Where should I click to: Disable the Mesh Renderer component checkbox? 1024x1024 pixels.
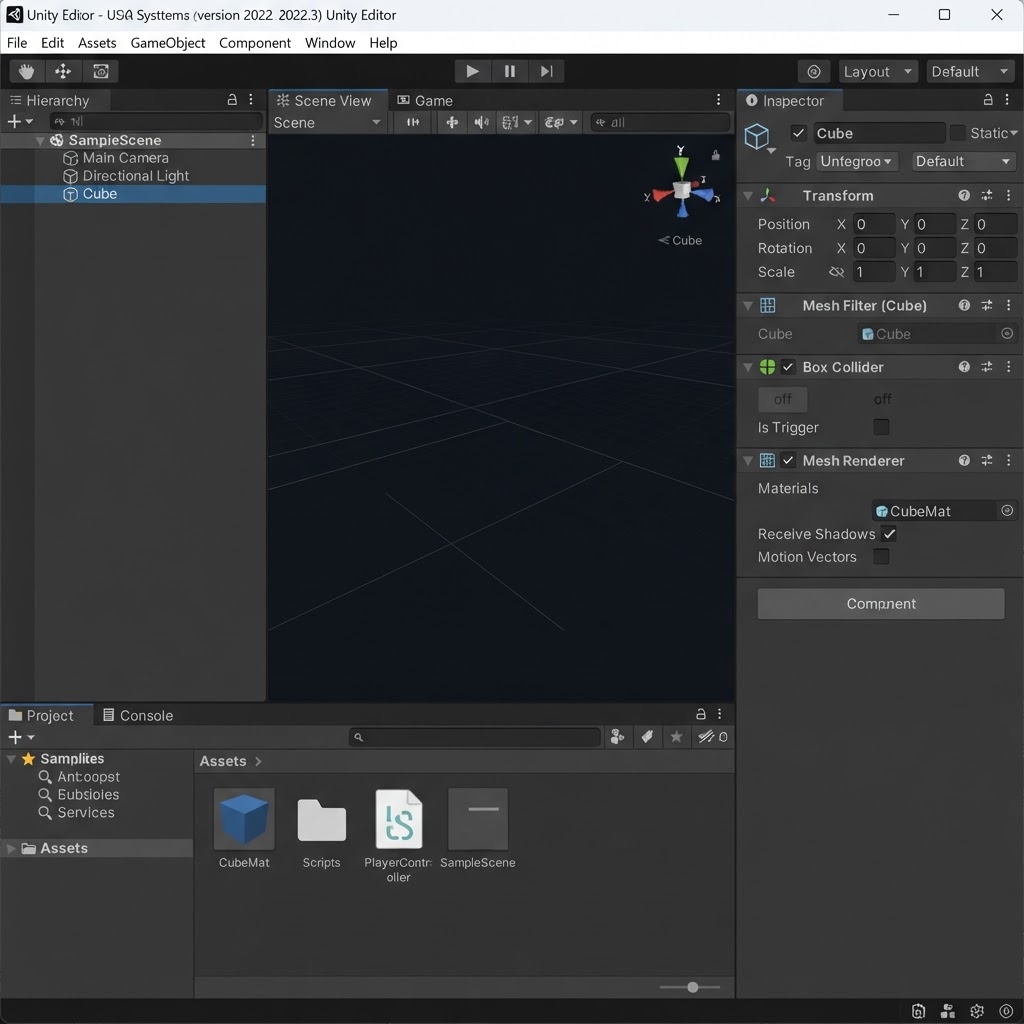[788, 460]
